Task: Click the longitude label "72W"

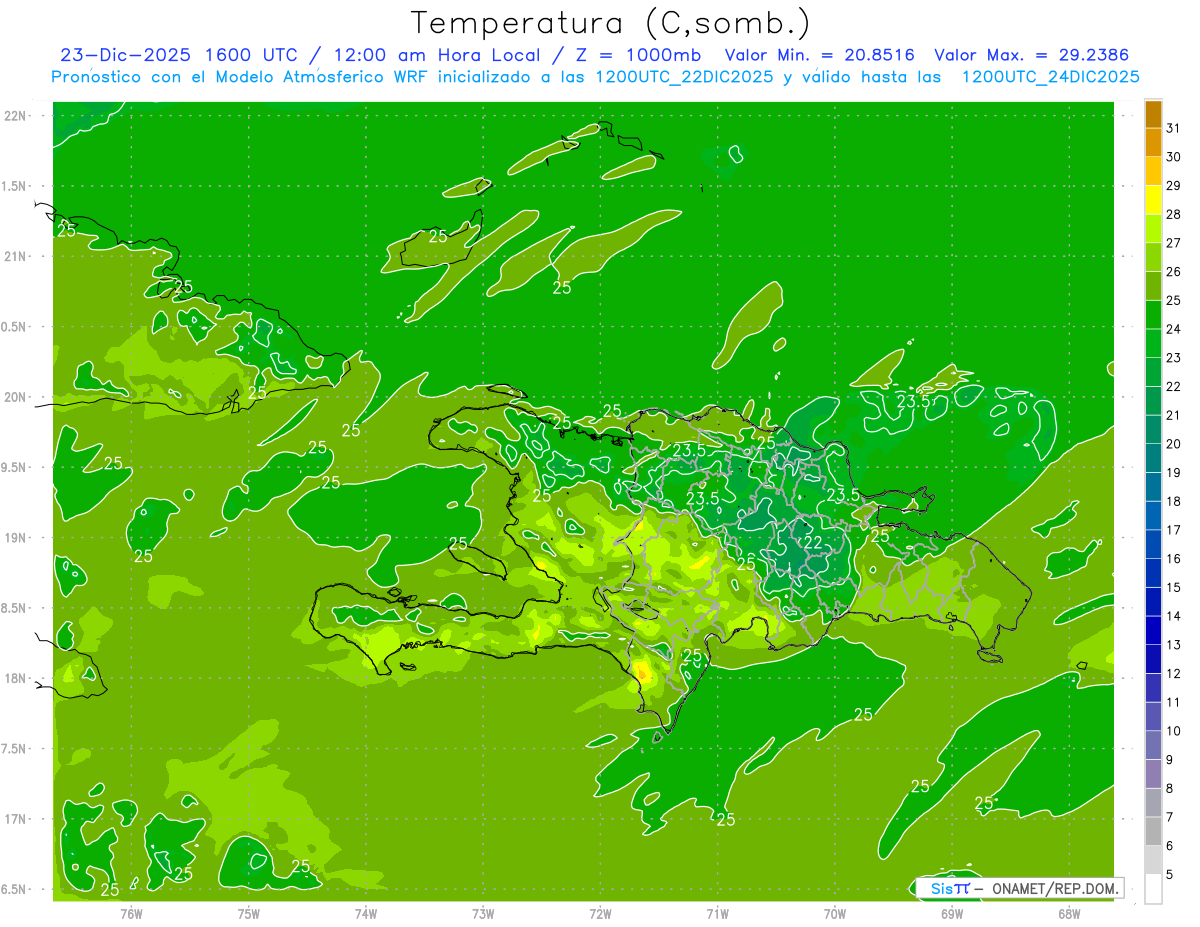Action: coord(600,913)
